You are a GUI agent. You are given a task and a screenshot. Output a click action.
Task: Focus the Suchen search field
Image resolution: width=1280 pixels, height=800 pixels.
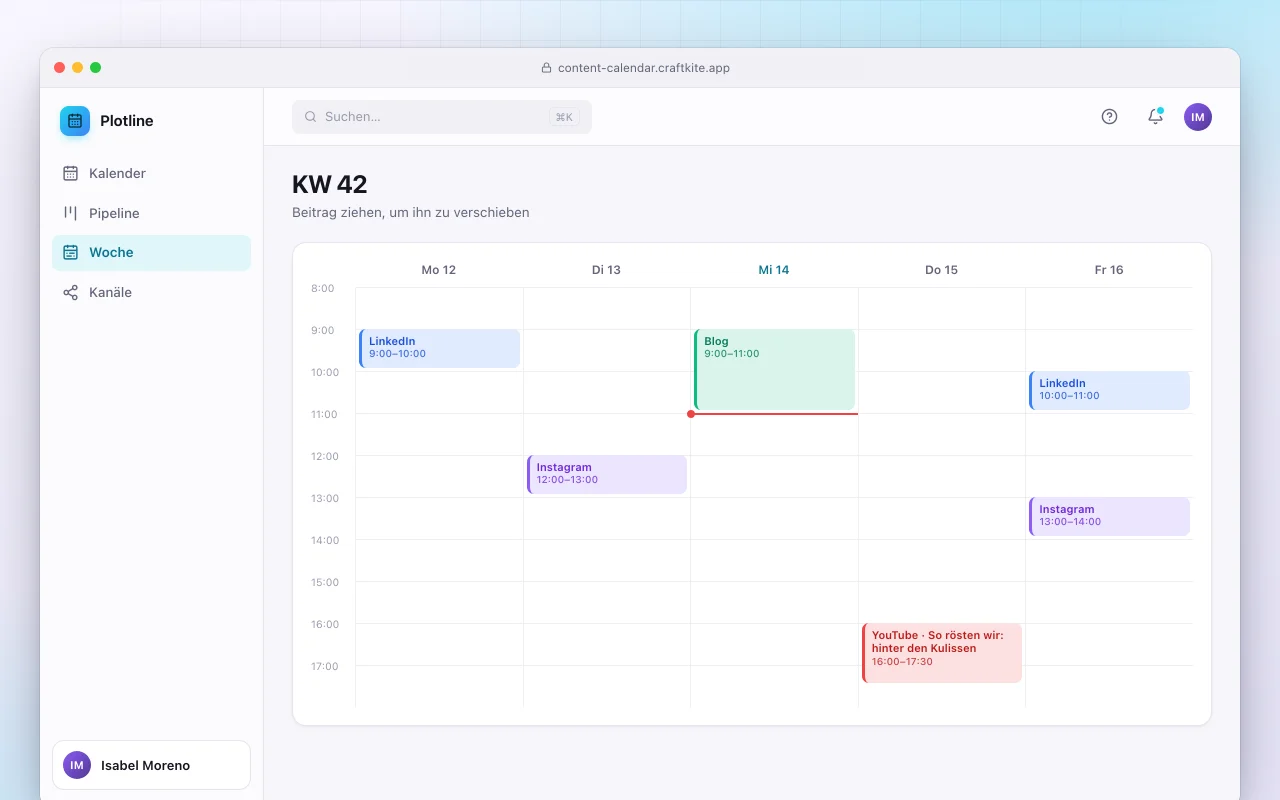click(x=442, y=117)
